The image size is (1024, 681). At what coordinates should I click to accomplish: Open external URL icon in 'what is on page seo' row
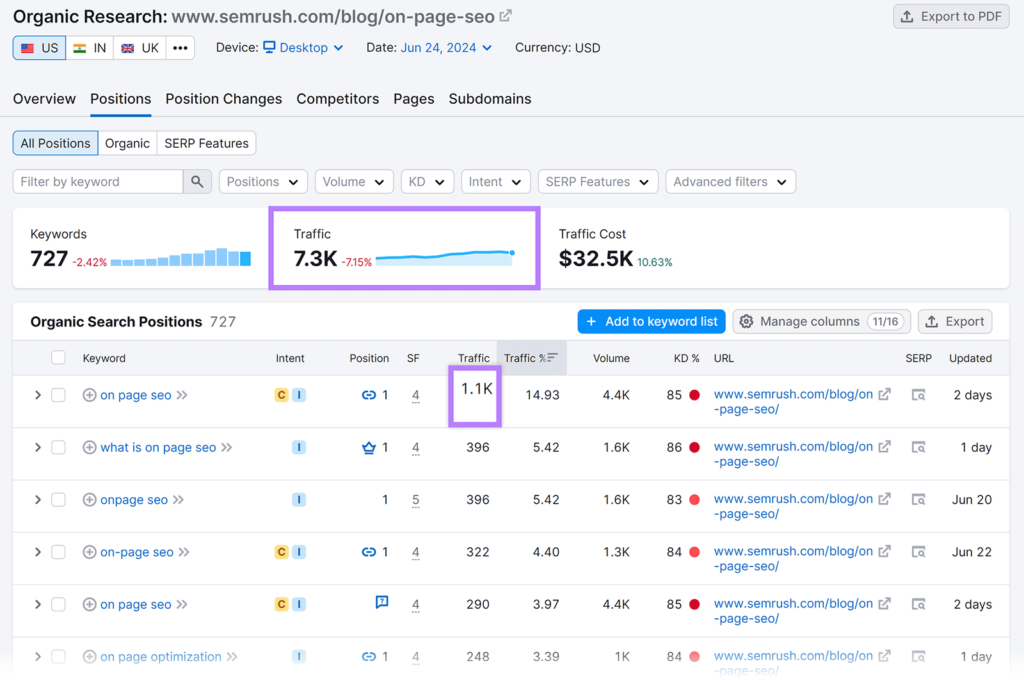point(884,447)
